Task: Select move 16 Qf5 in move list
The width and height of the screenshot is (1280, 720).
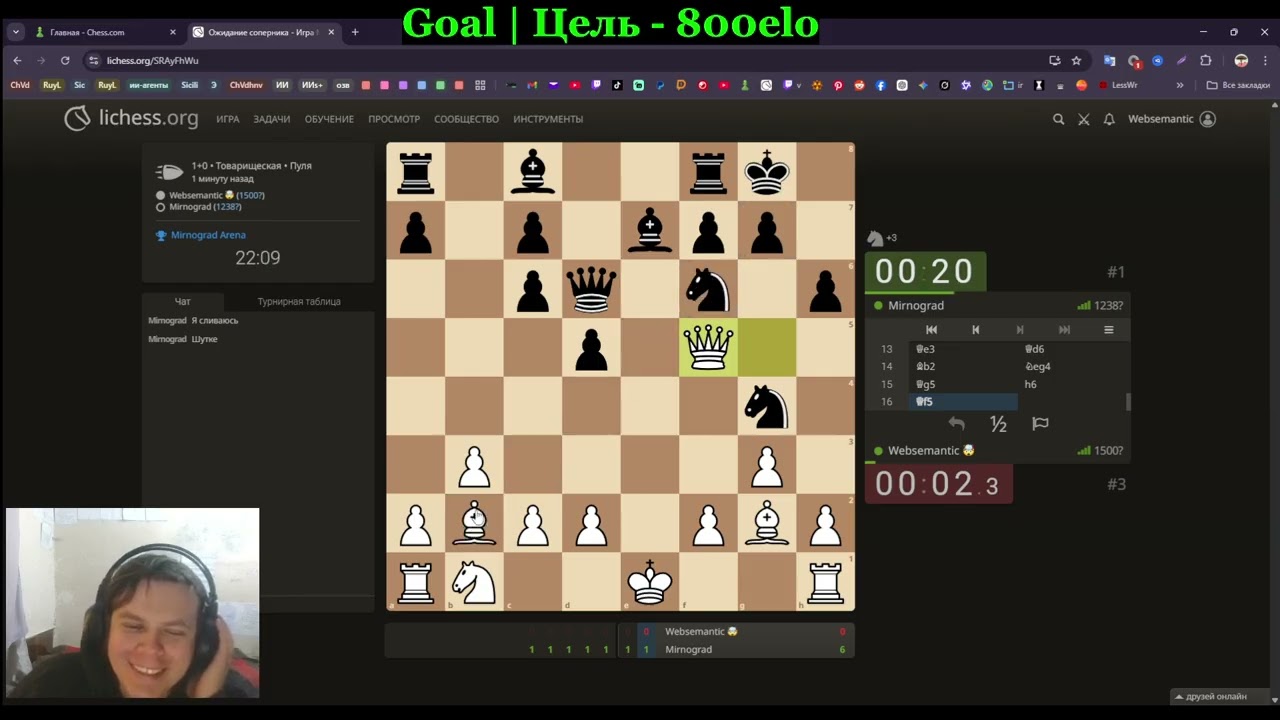Action: tap(962, 402)
